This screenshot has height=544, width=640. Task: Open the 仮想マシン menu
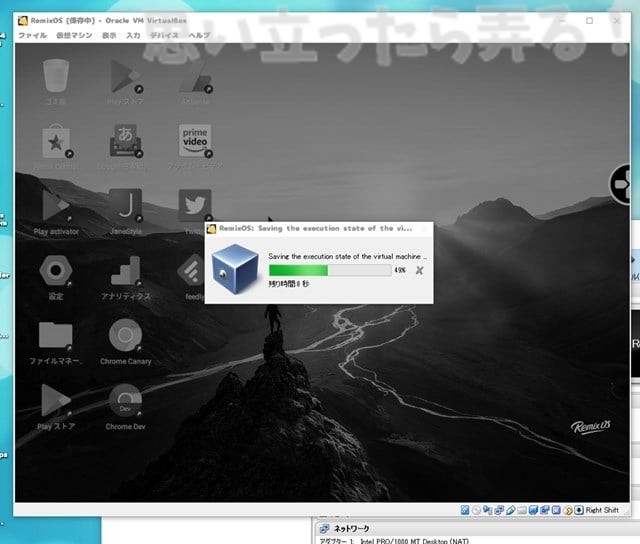click(x=74, y=36)
